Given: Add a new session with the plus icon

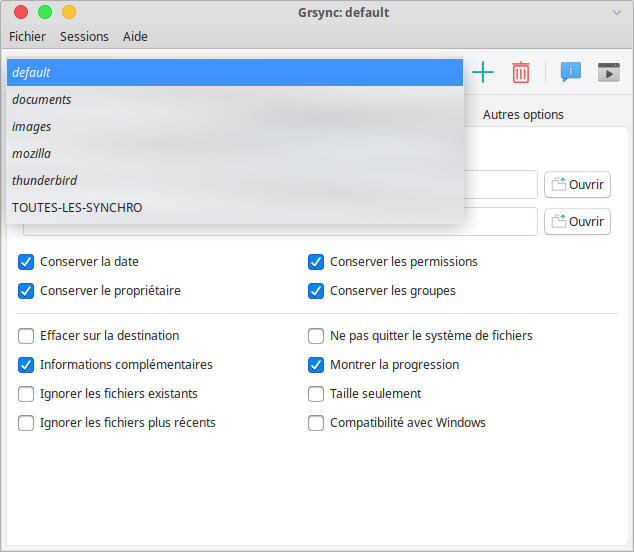Looking at the screenshot, I should tap(483, 72).
